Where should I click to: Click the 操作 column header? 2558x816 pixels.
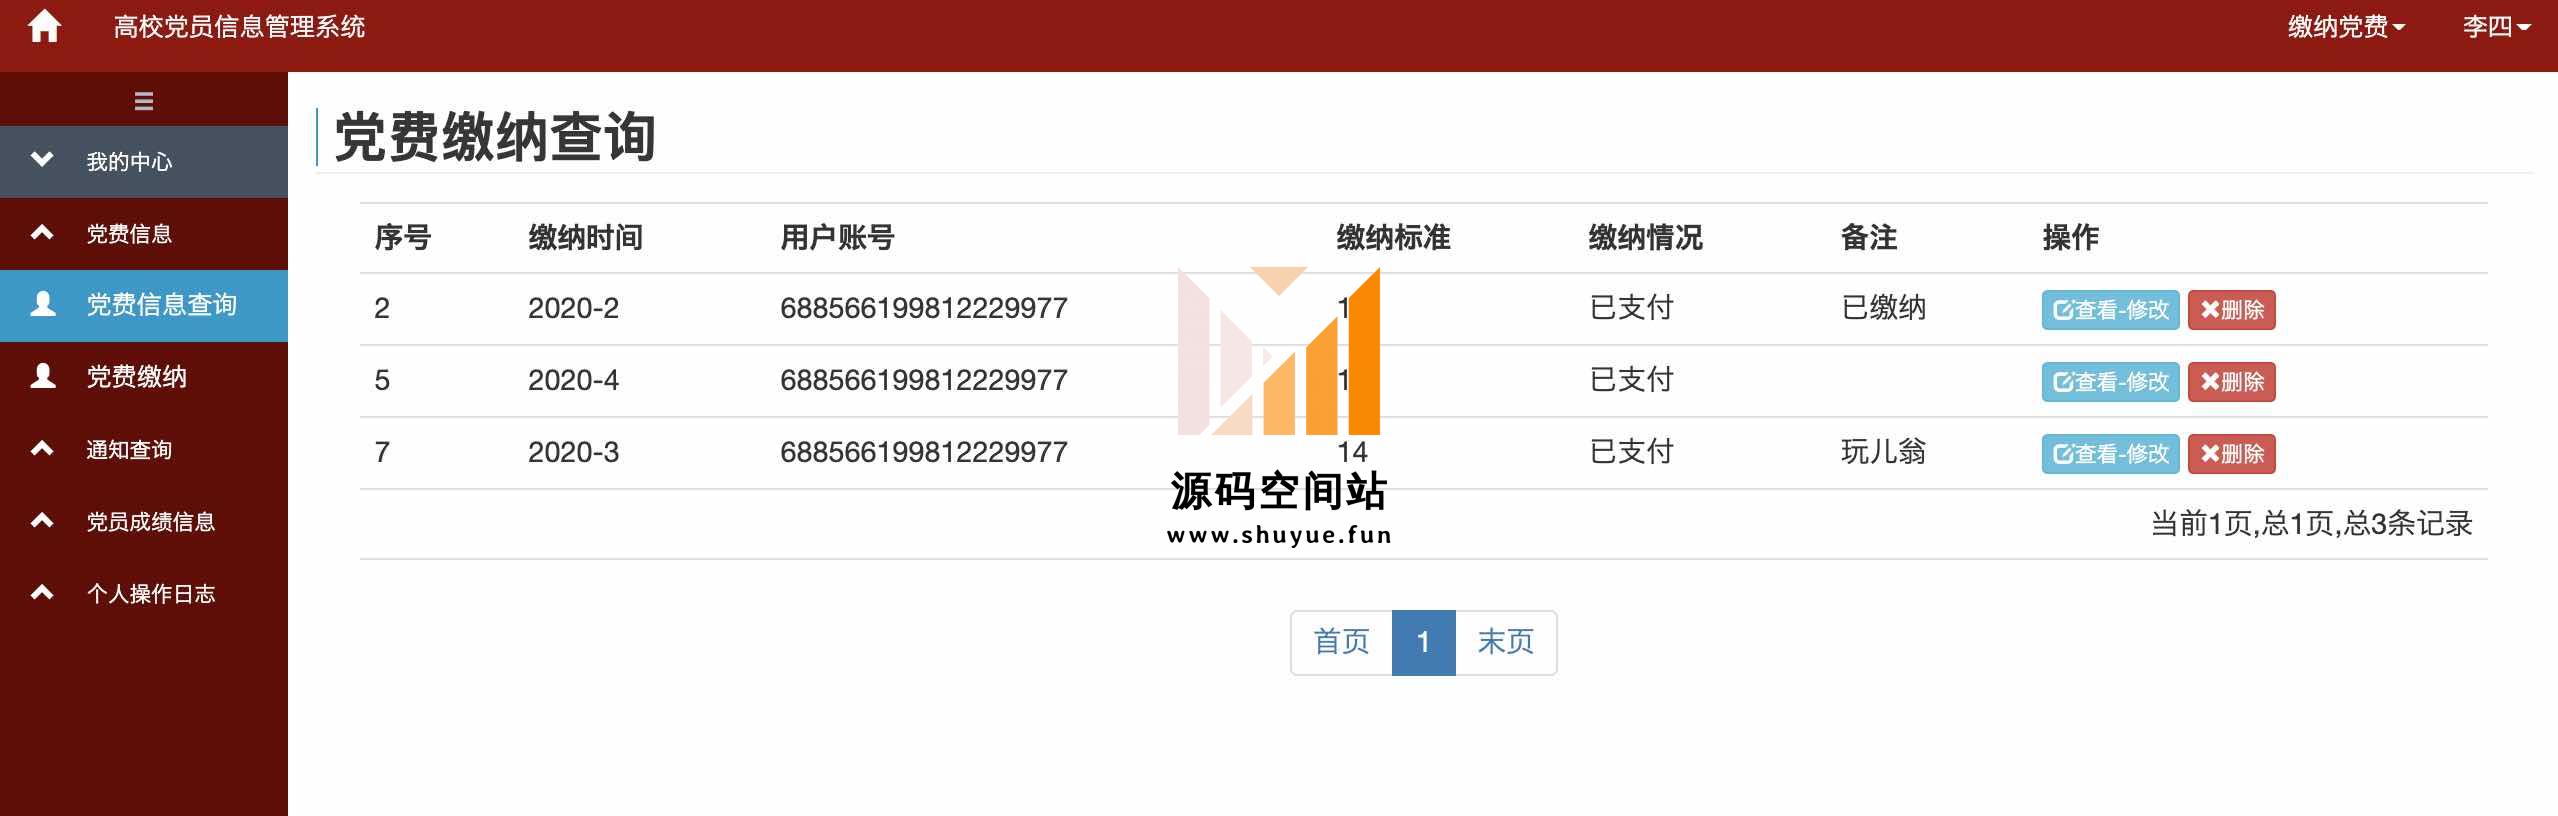tap(2071, 238)
